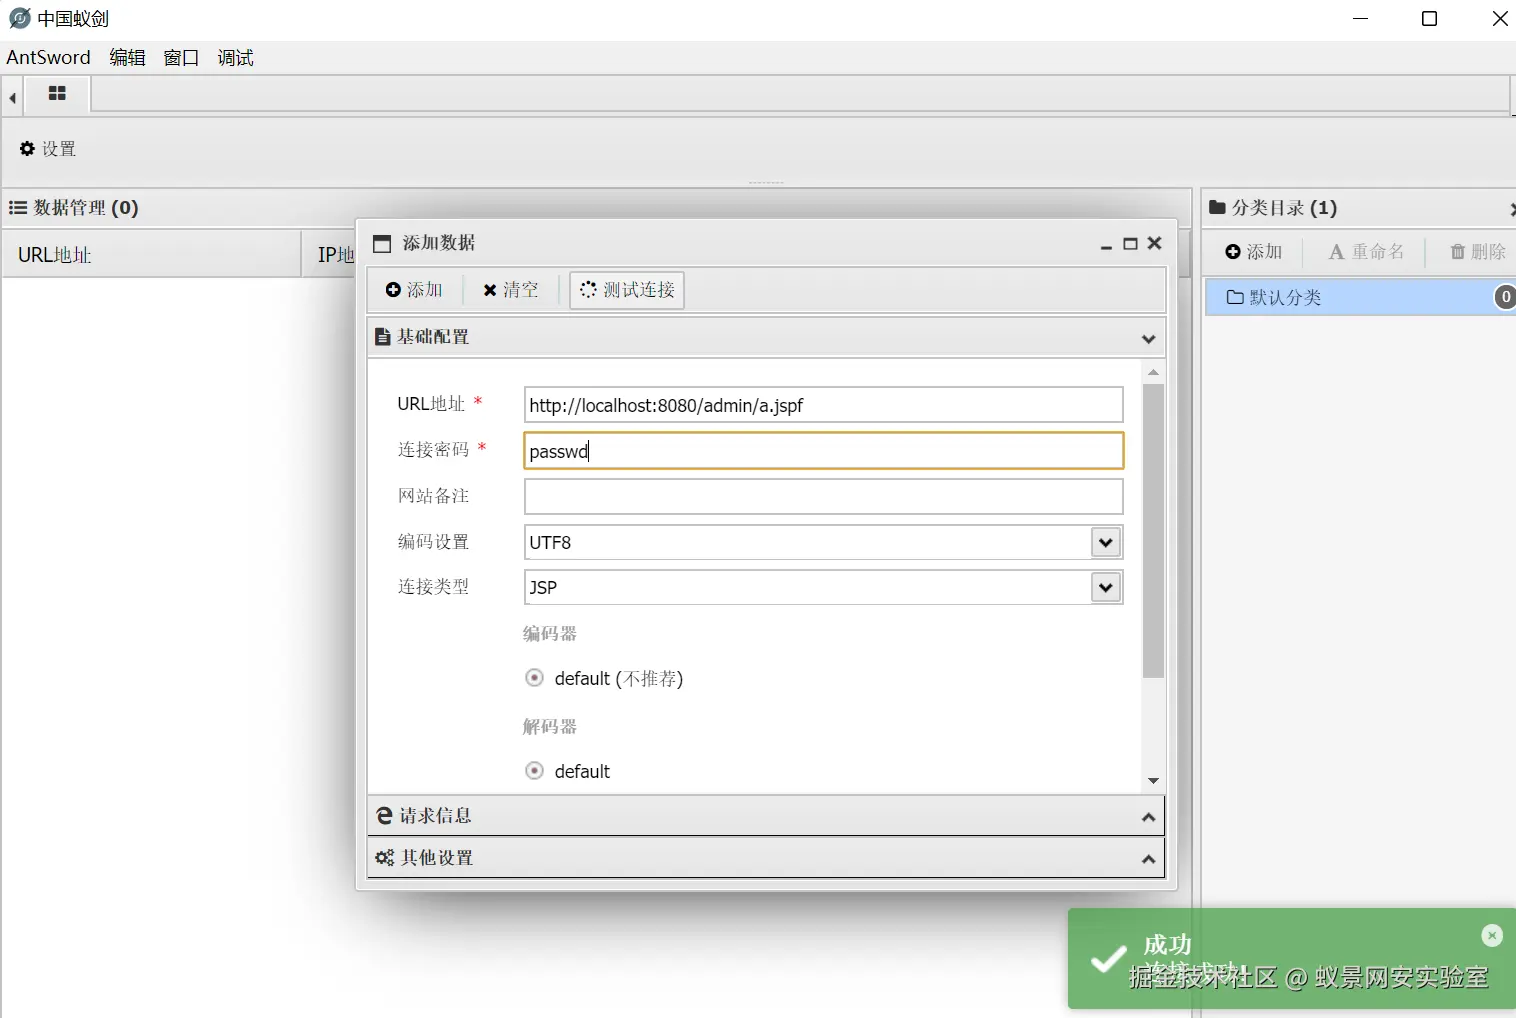This screenshot has width=1516, height=1018.
Task: Minimize the main AntSword window
Action: (x=1361, y=19)
